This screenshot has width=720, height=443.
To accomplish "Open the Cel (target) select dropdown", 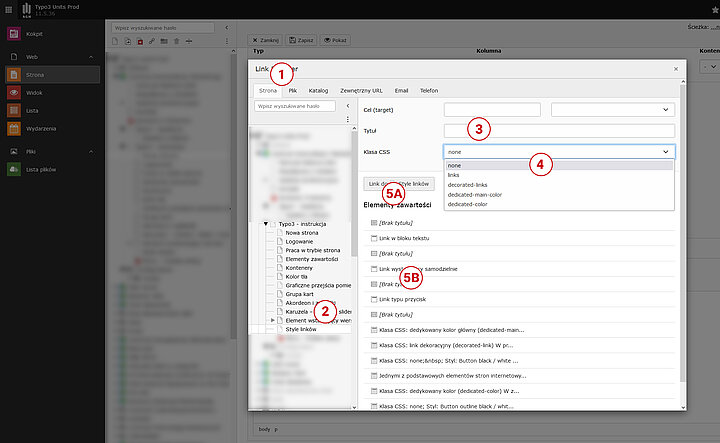I will click(613, 110).
